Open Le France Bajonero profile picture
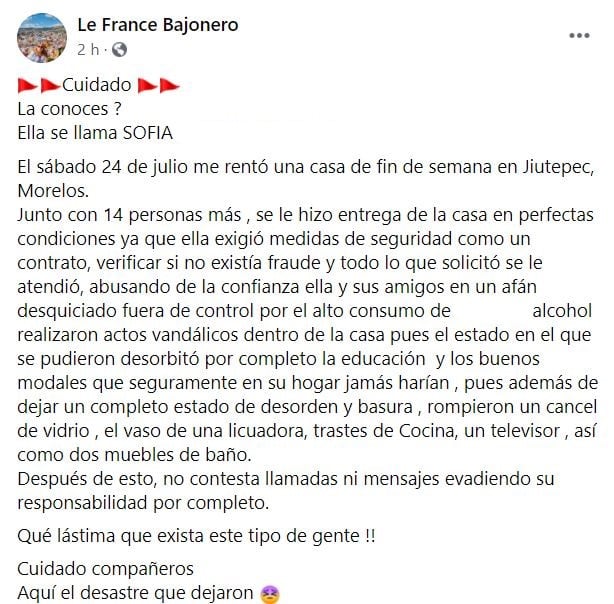 tap(42, 37)
